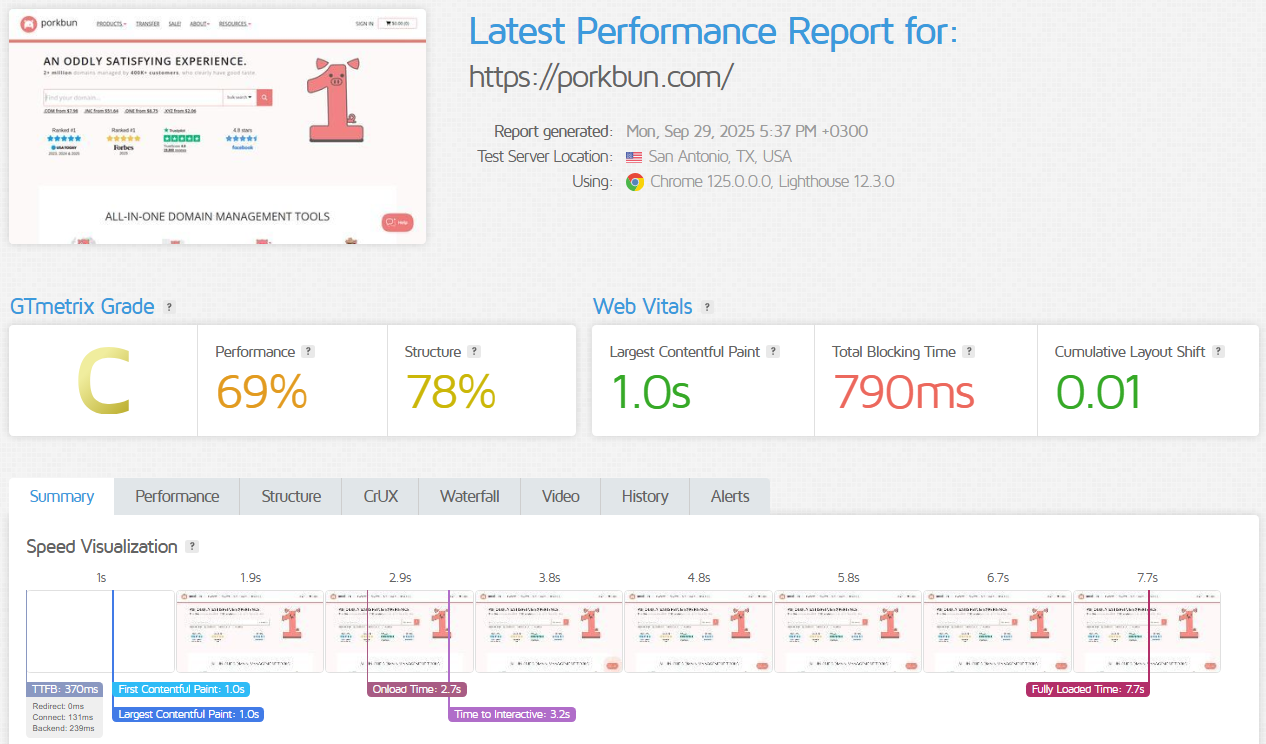
Task: Open the Structure tab
Action: click(x=291, y=496)
